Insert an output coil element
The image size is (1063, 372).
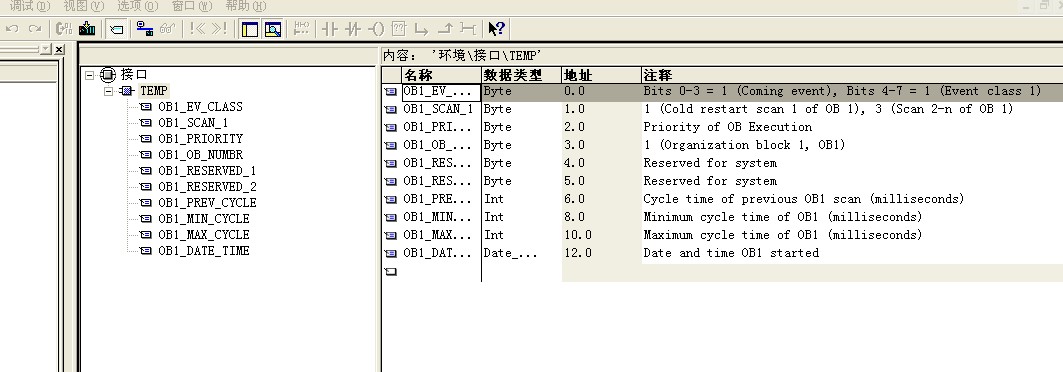coord(376,28)
